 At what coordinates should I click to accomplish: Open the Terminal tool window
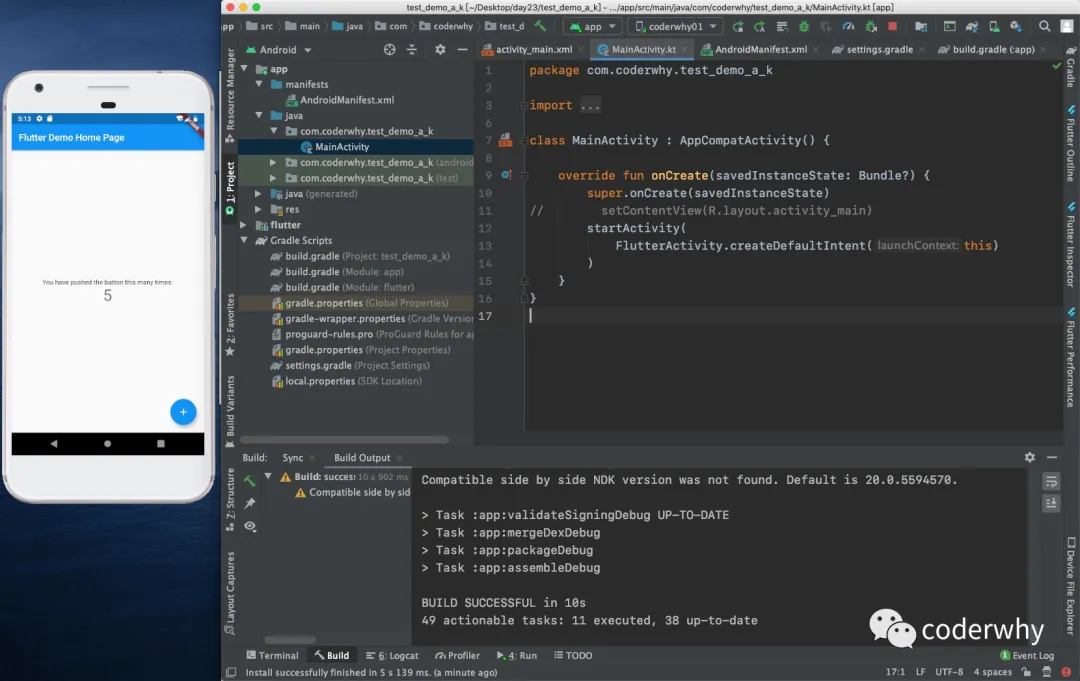pos(273,656)
